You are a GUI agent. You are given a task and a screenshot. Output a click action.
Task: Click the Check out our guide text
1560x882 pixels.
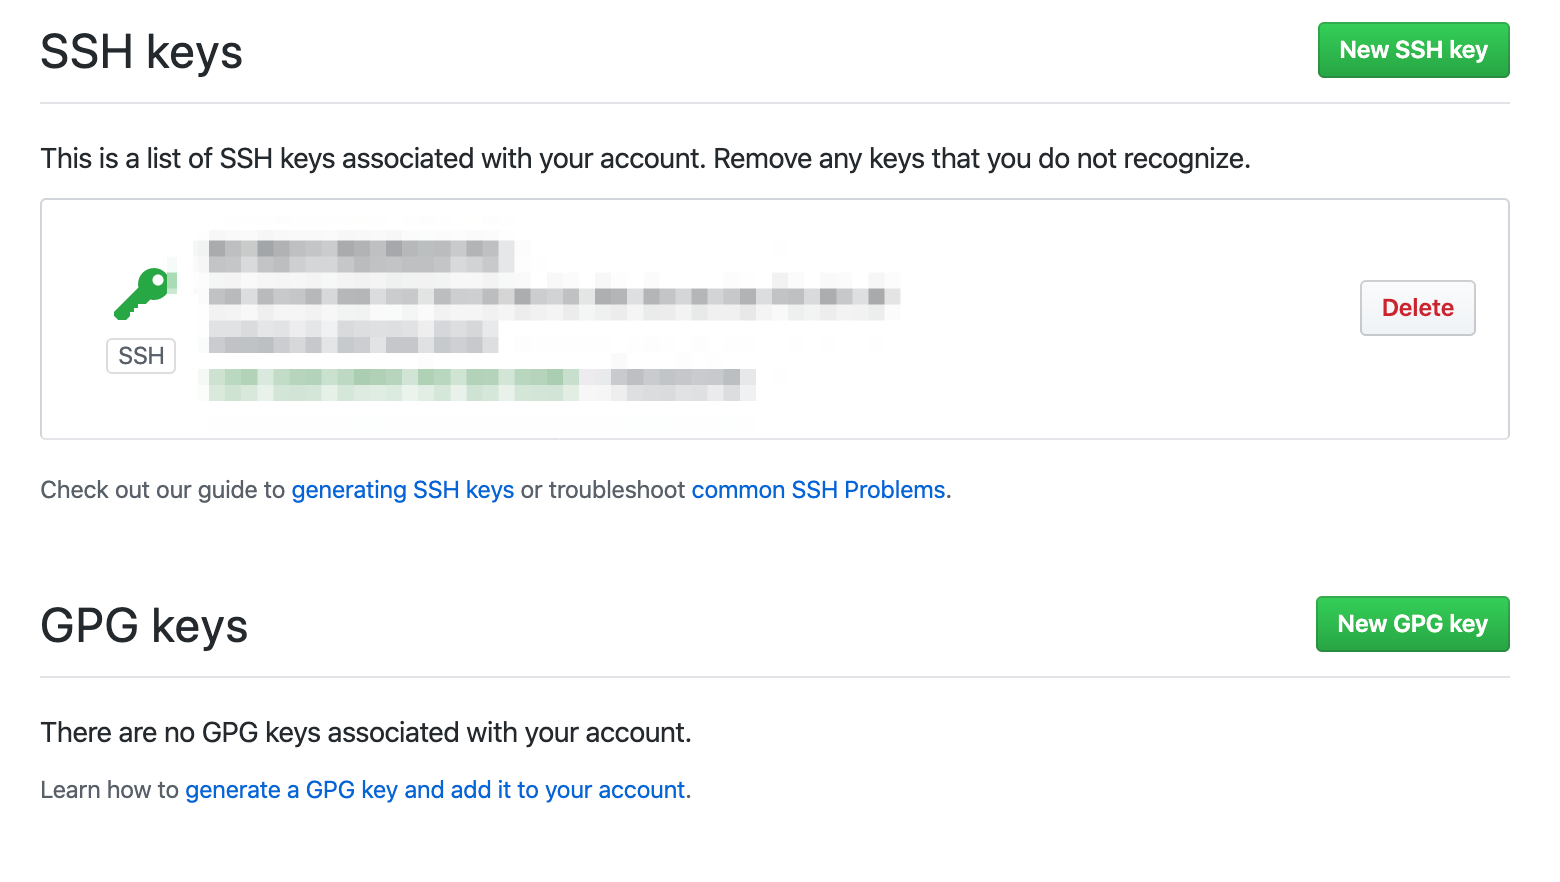(x=163, y=490)
